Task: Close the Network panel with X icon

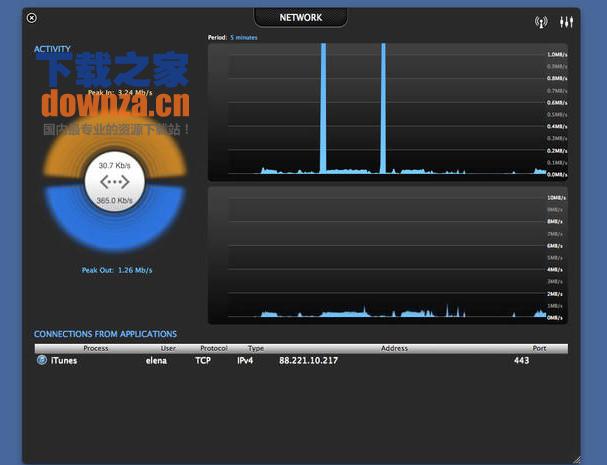Action: pyautogui.click(x=32, y=18)
